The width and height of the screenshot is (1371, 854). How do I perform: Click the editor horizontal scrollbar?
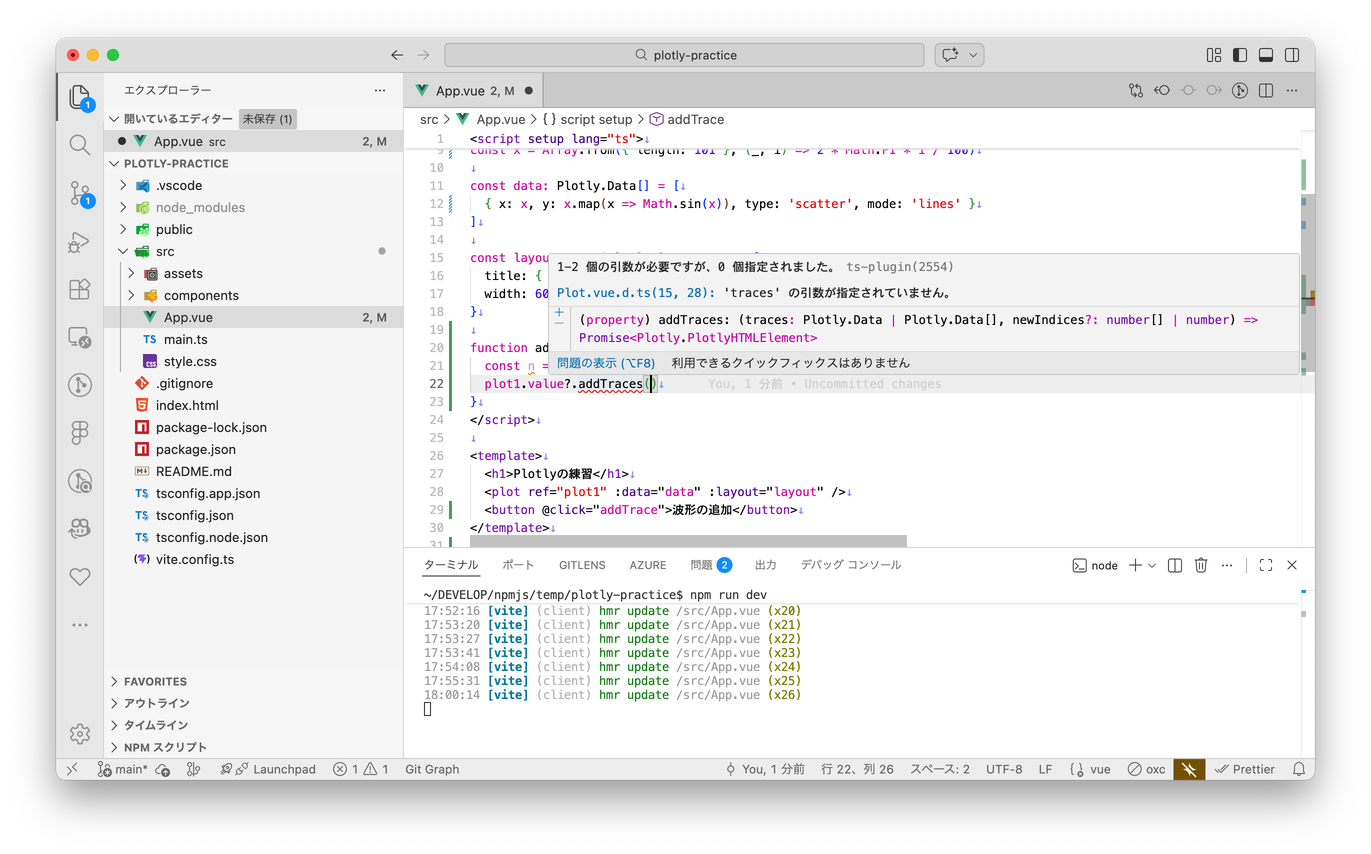point(688,541)
